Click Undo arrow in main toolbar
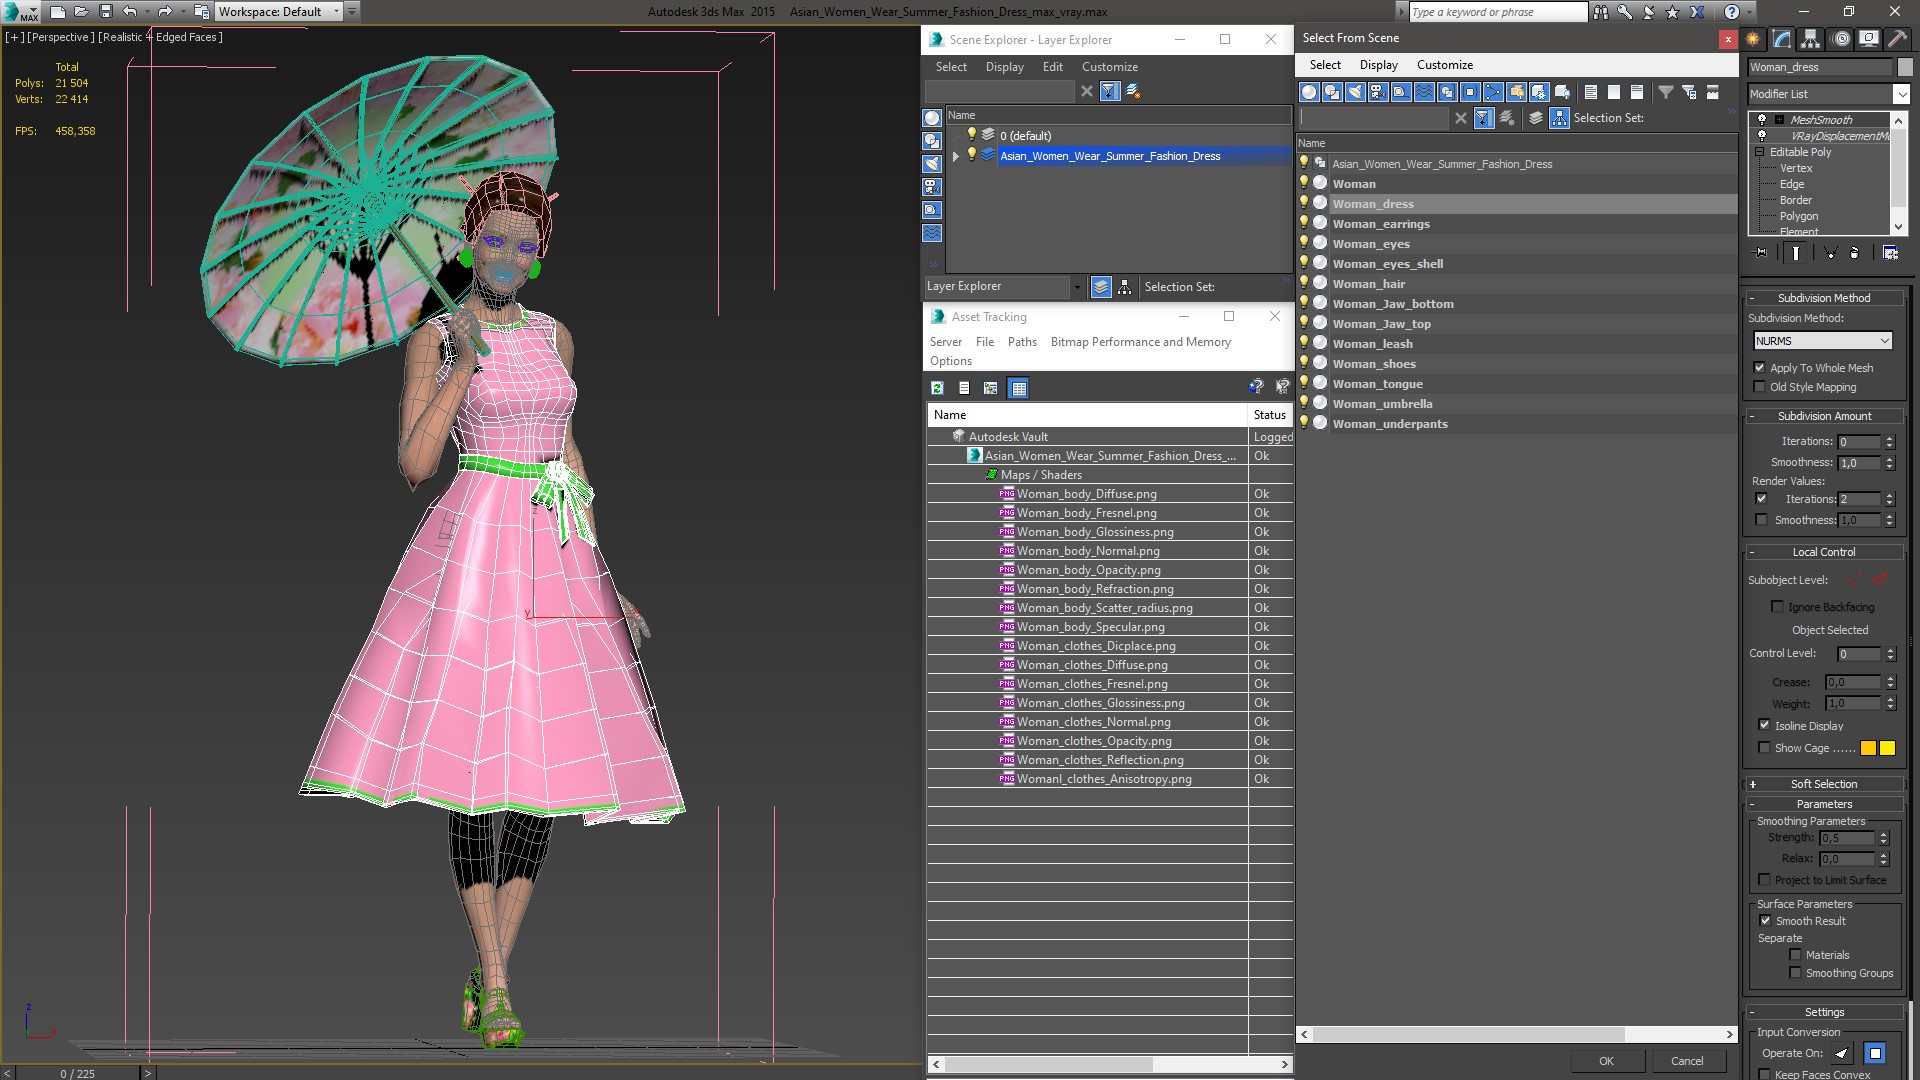 pos(130,12)
